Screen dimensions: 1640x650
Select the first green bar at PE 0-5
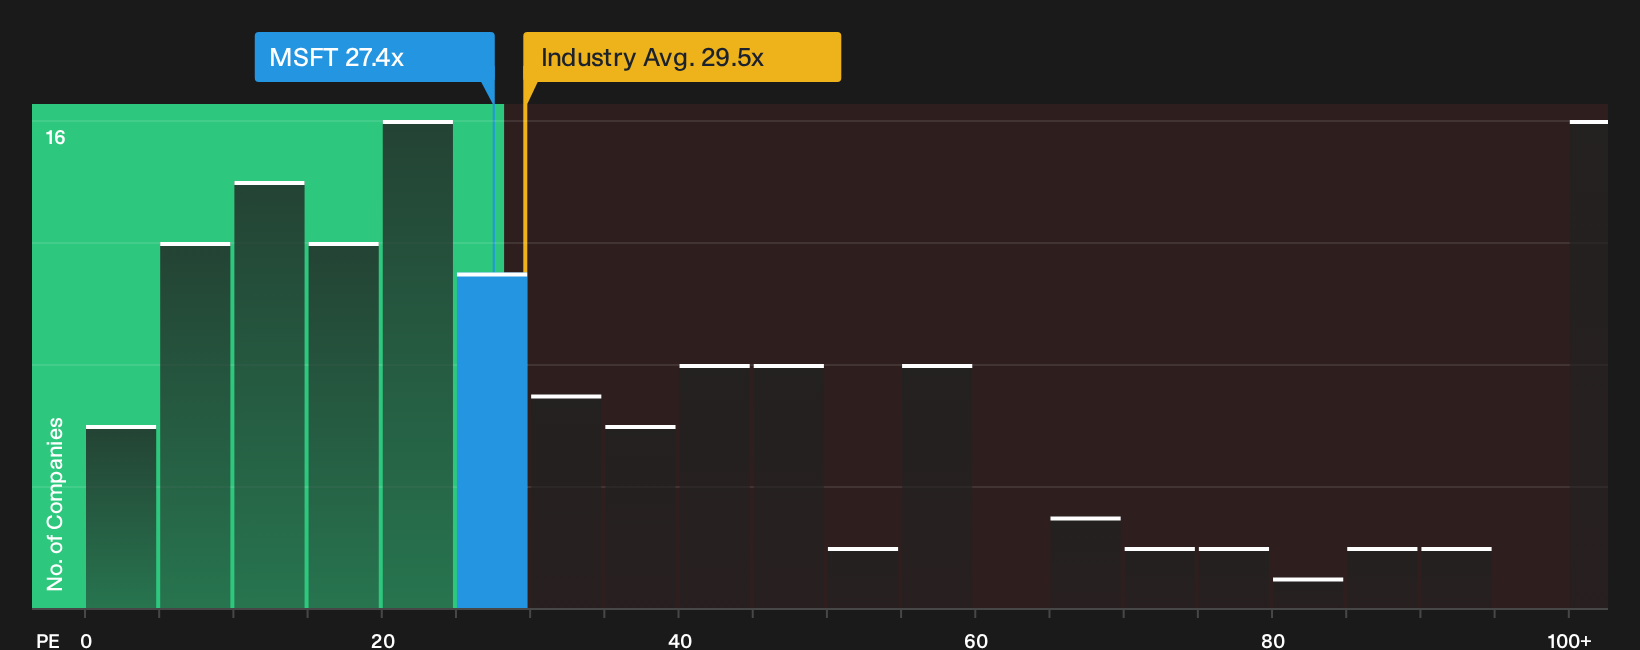121,517
